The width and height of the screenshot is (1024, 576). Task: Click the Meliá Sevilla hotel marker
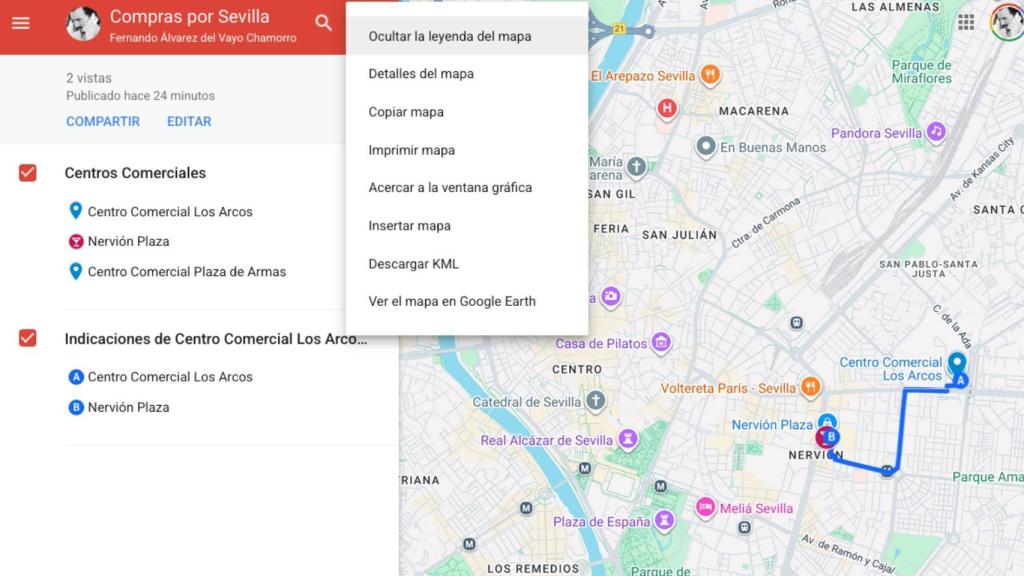point(706,508)
